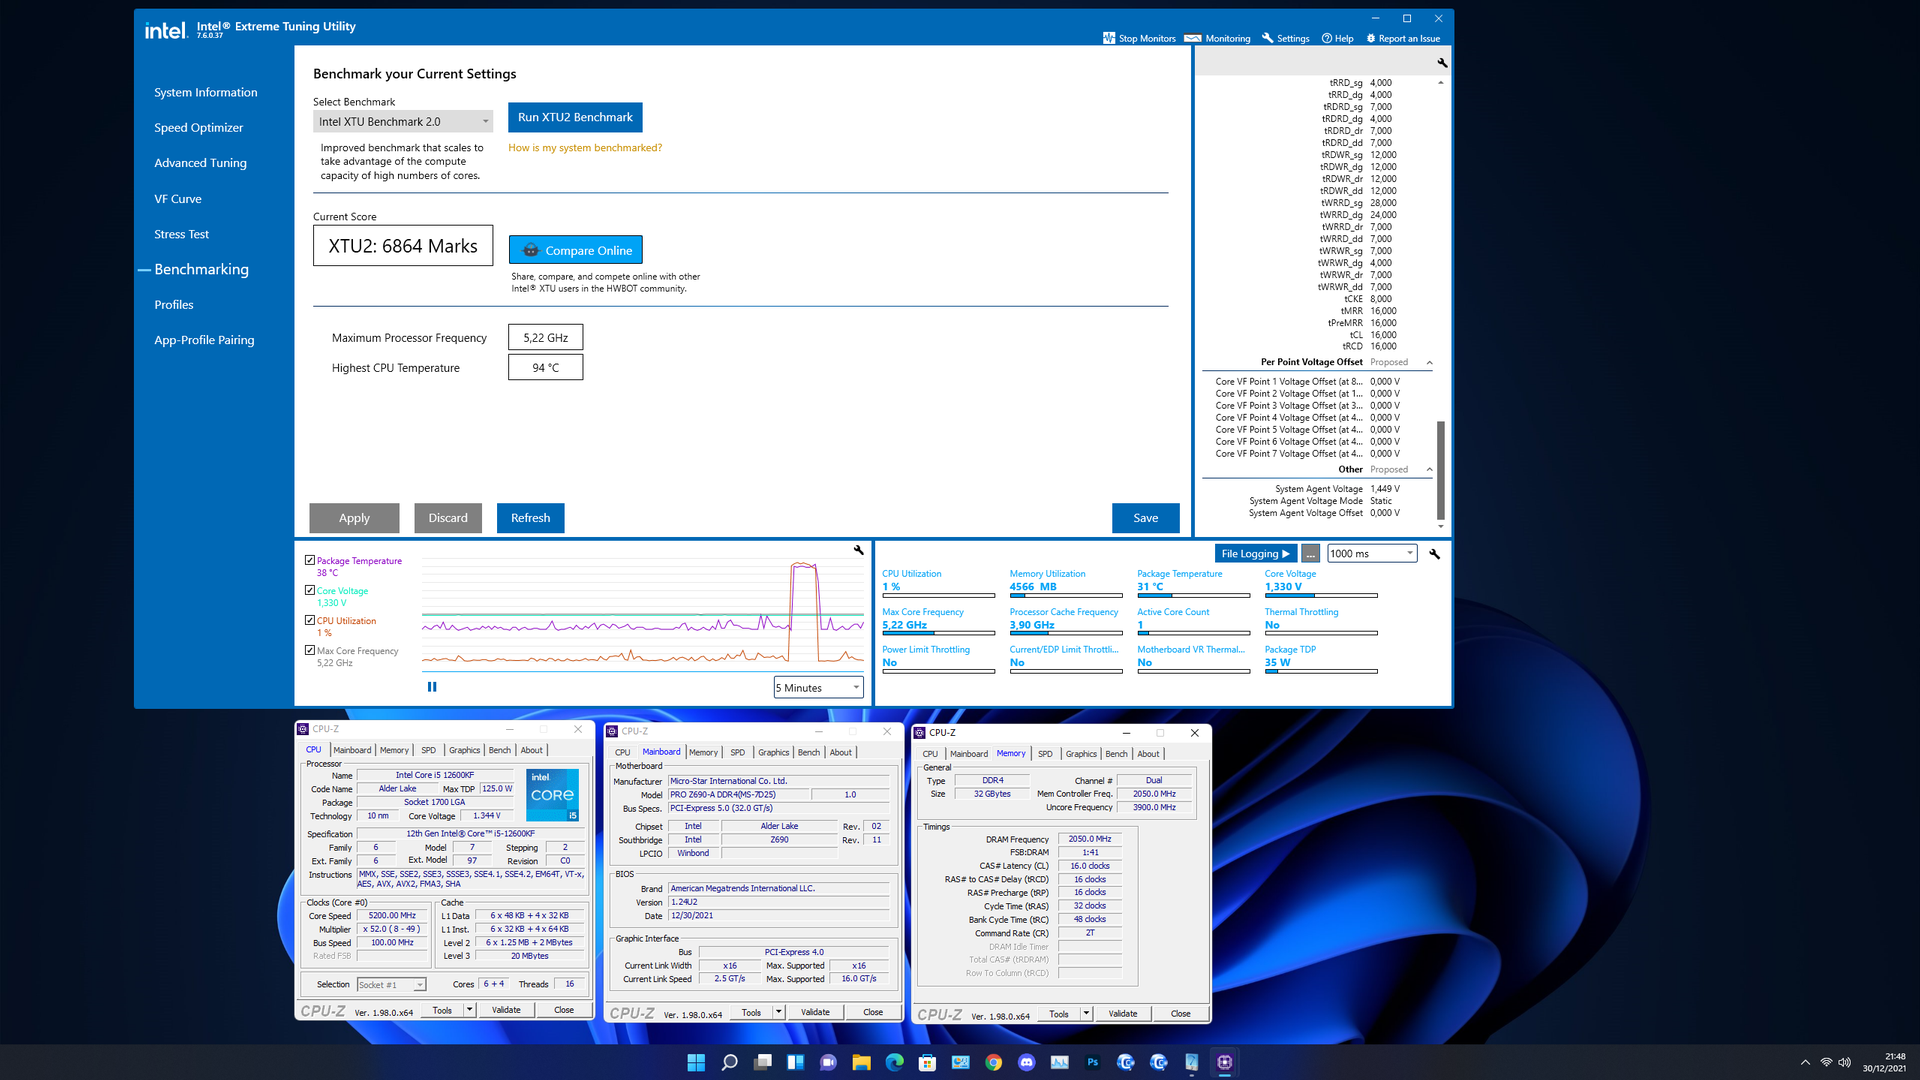Image resolution: width=1920 pixels, height=1080 pixels.
Task: Pause the monitoring graph
Action: [432, 687]
